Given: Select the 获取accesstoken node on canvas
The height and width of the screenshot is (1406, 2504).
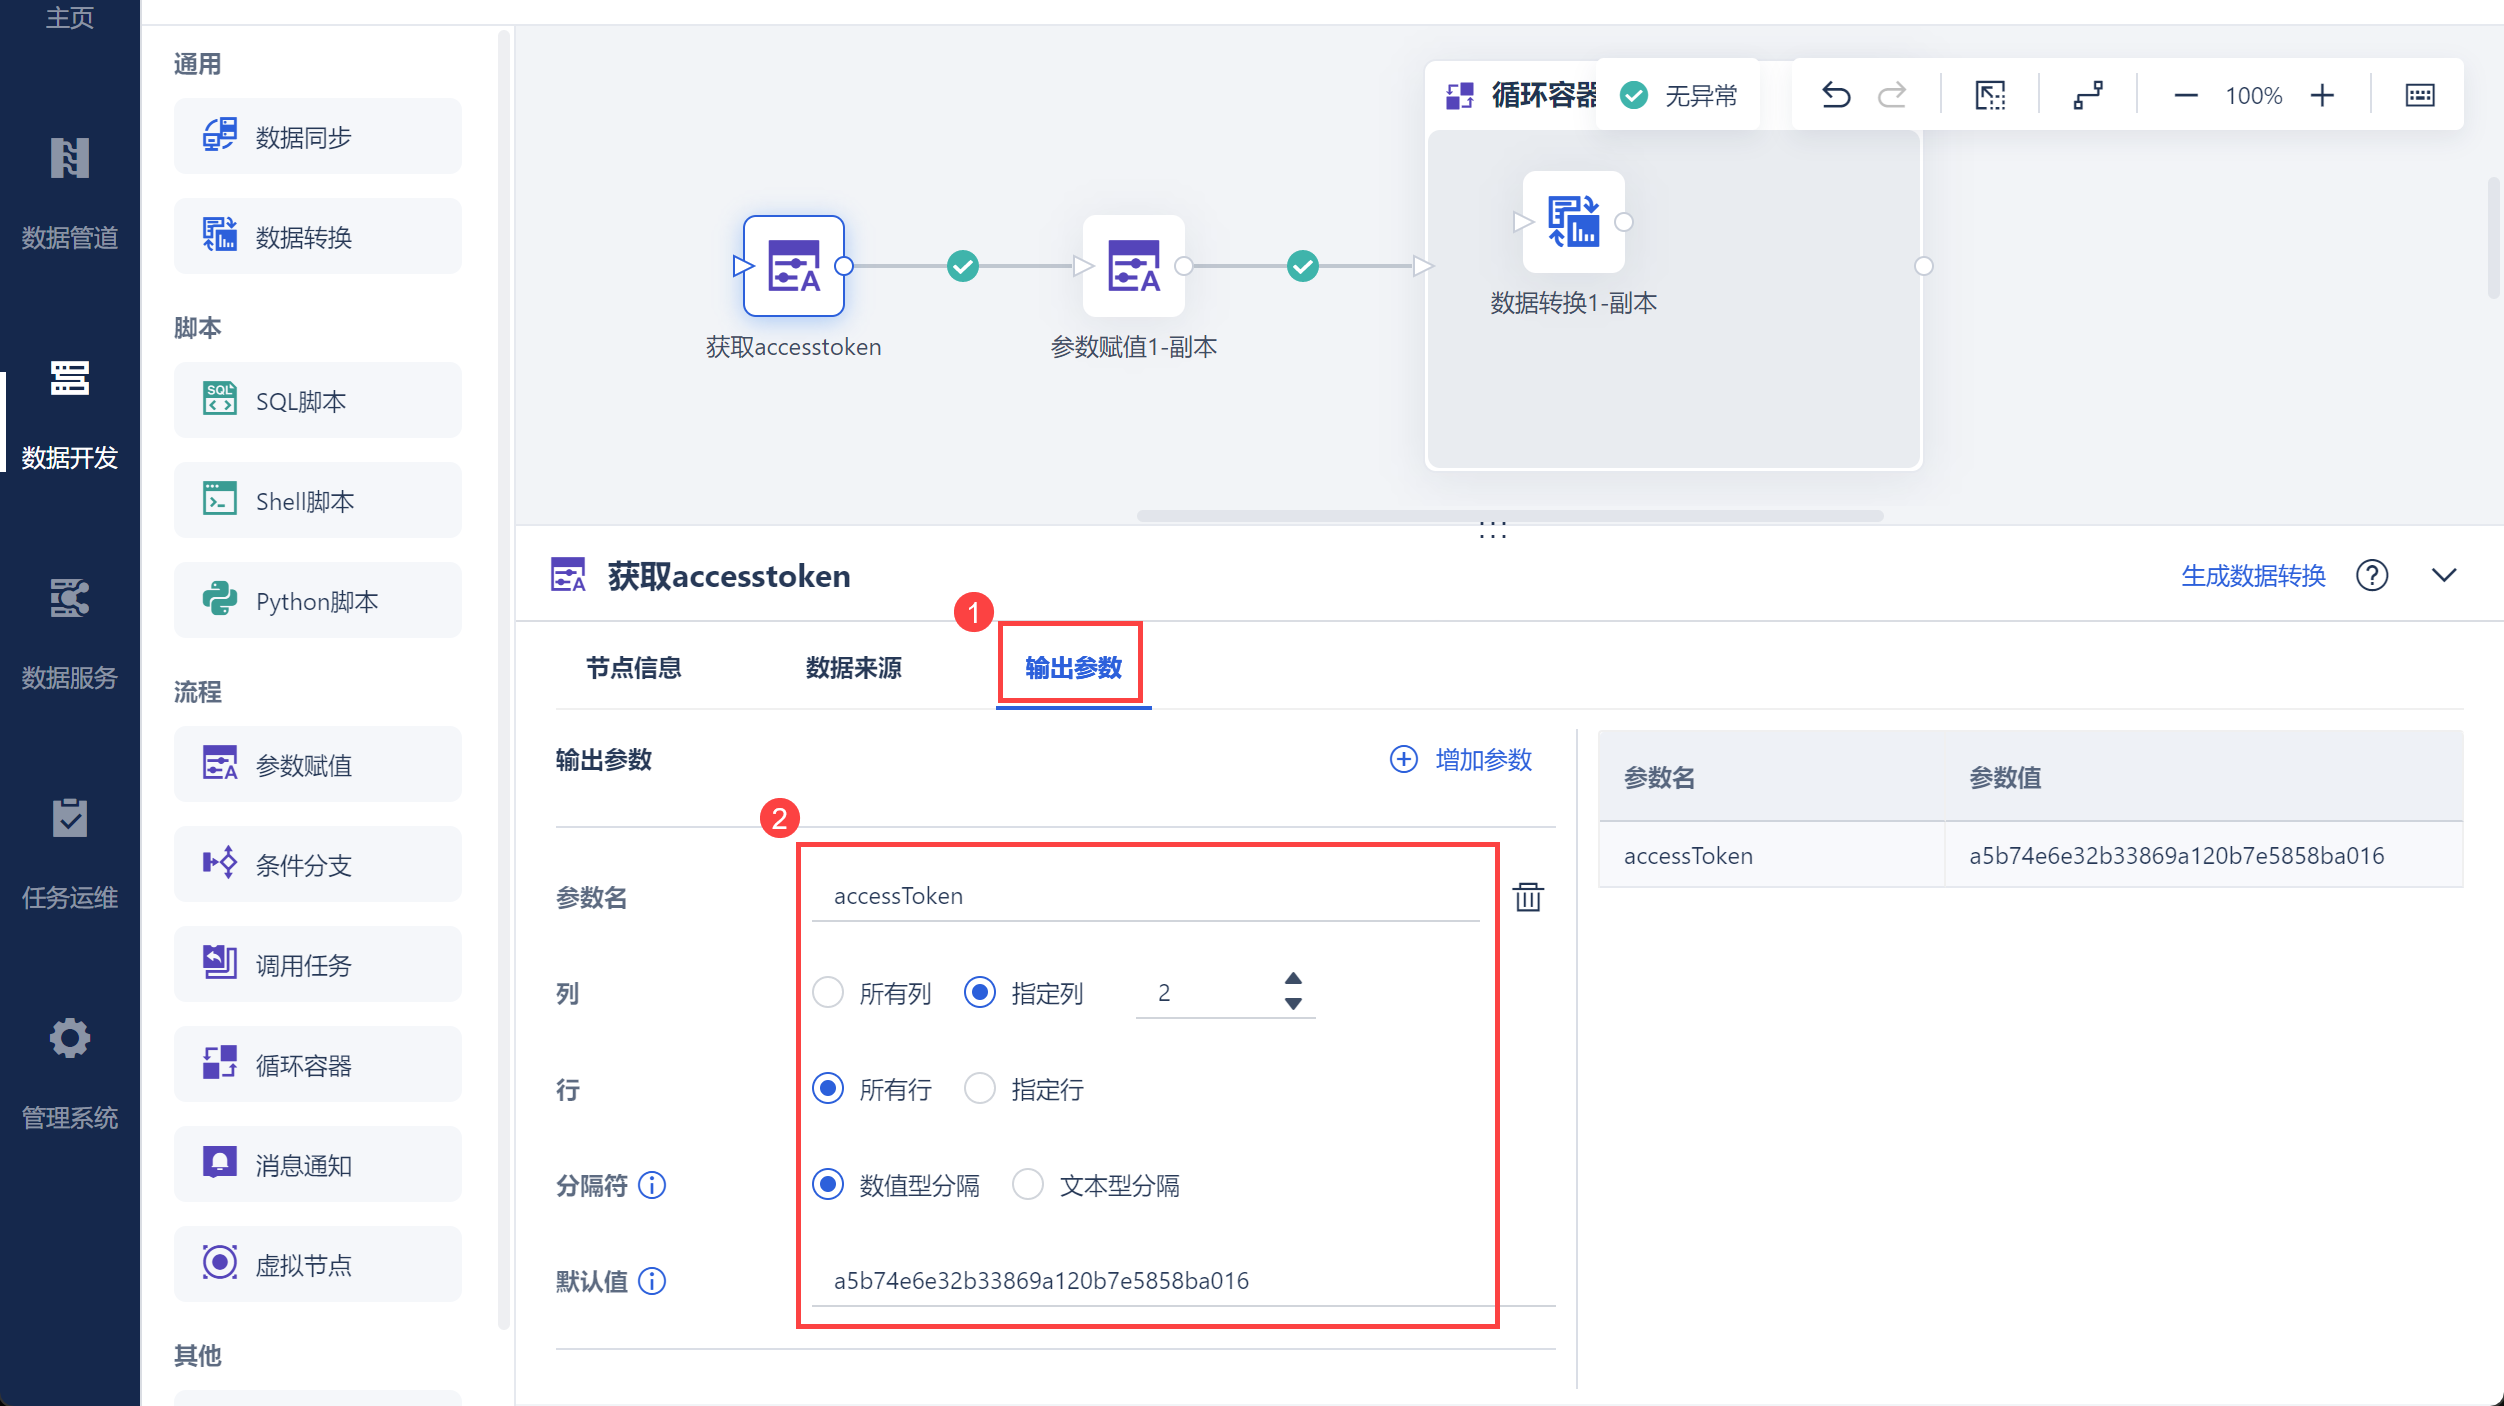Looking at the screenshot, I should 794,266.
